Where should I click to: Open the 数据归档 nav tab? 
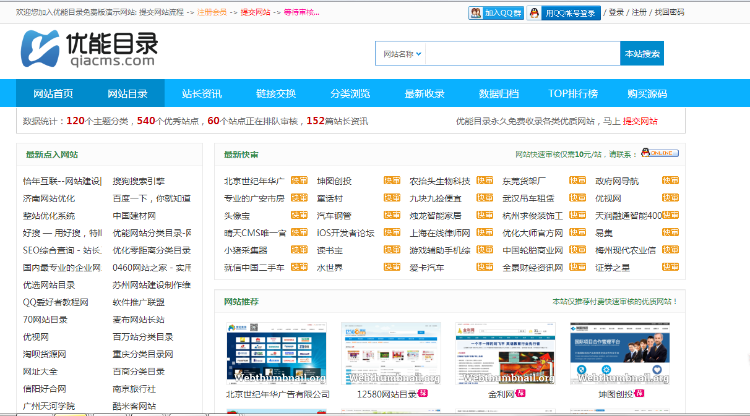(x=499, y=94)
